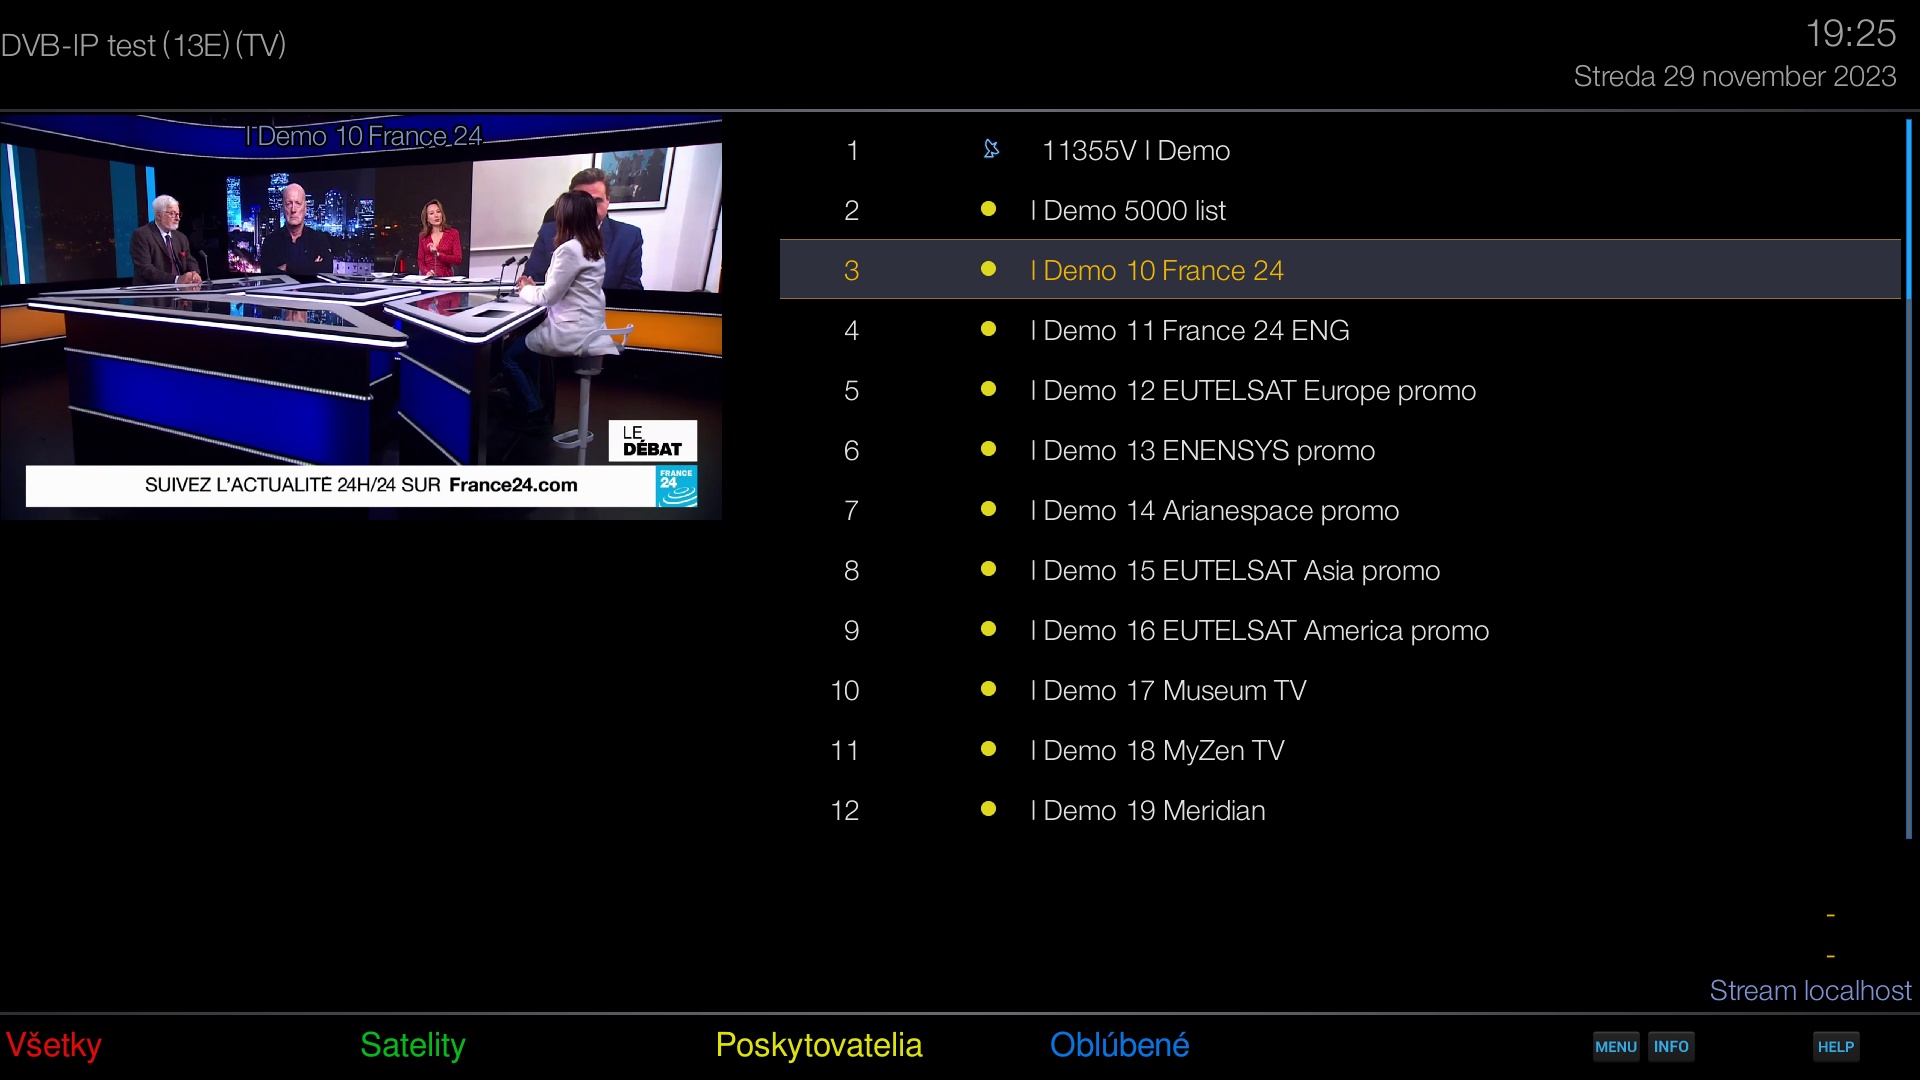Select I Demo 15 EUTELSAT Asia promo
The height and width of the screenshot is (1080, 1920).
click(x=1340, y=570)
